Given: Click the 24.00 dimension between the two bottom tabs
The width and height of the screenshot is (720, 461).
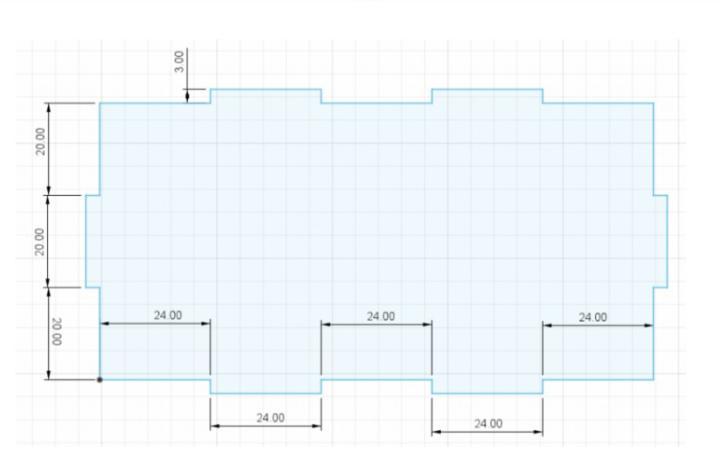Looking at the screenshot, I should (381, 316).
